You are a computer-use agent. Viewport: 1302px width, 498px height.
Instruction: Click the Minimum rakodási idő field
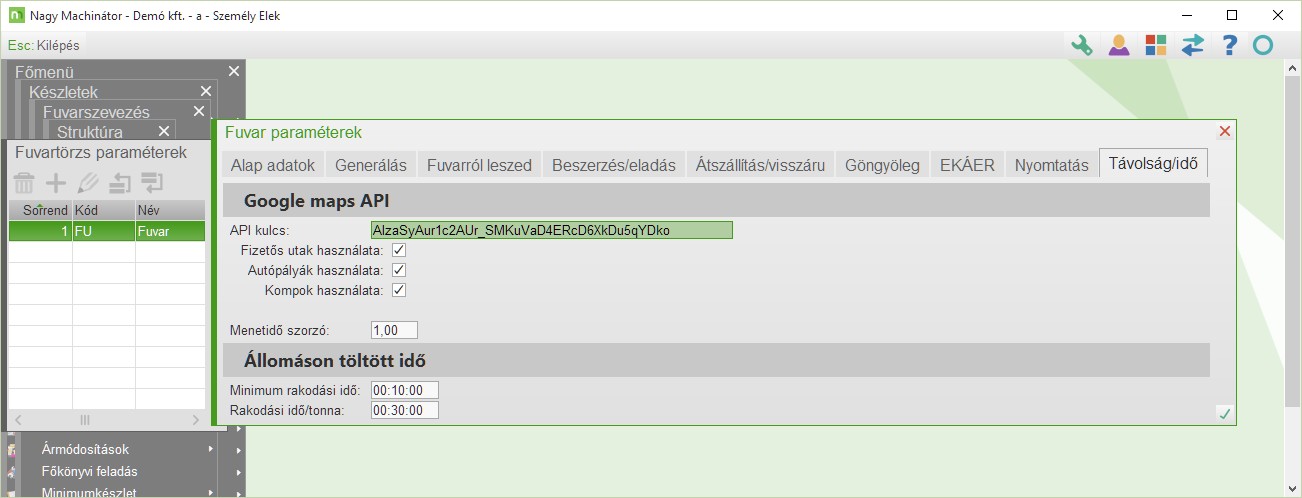coord(404,390)
